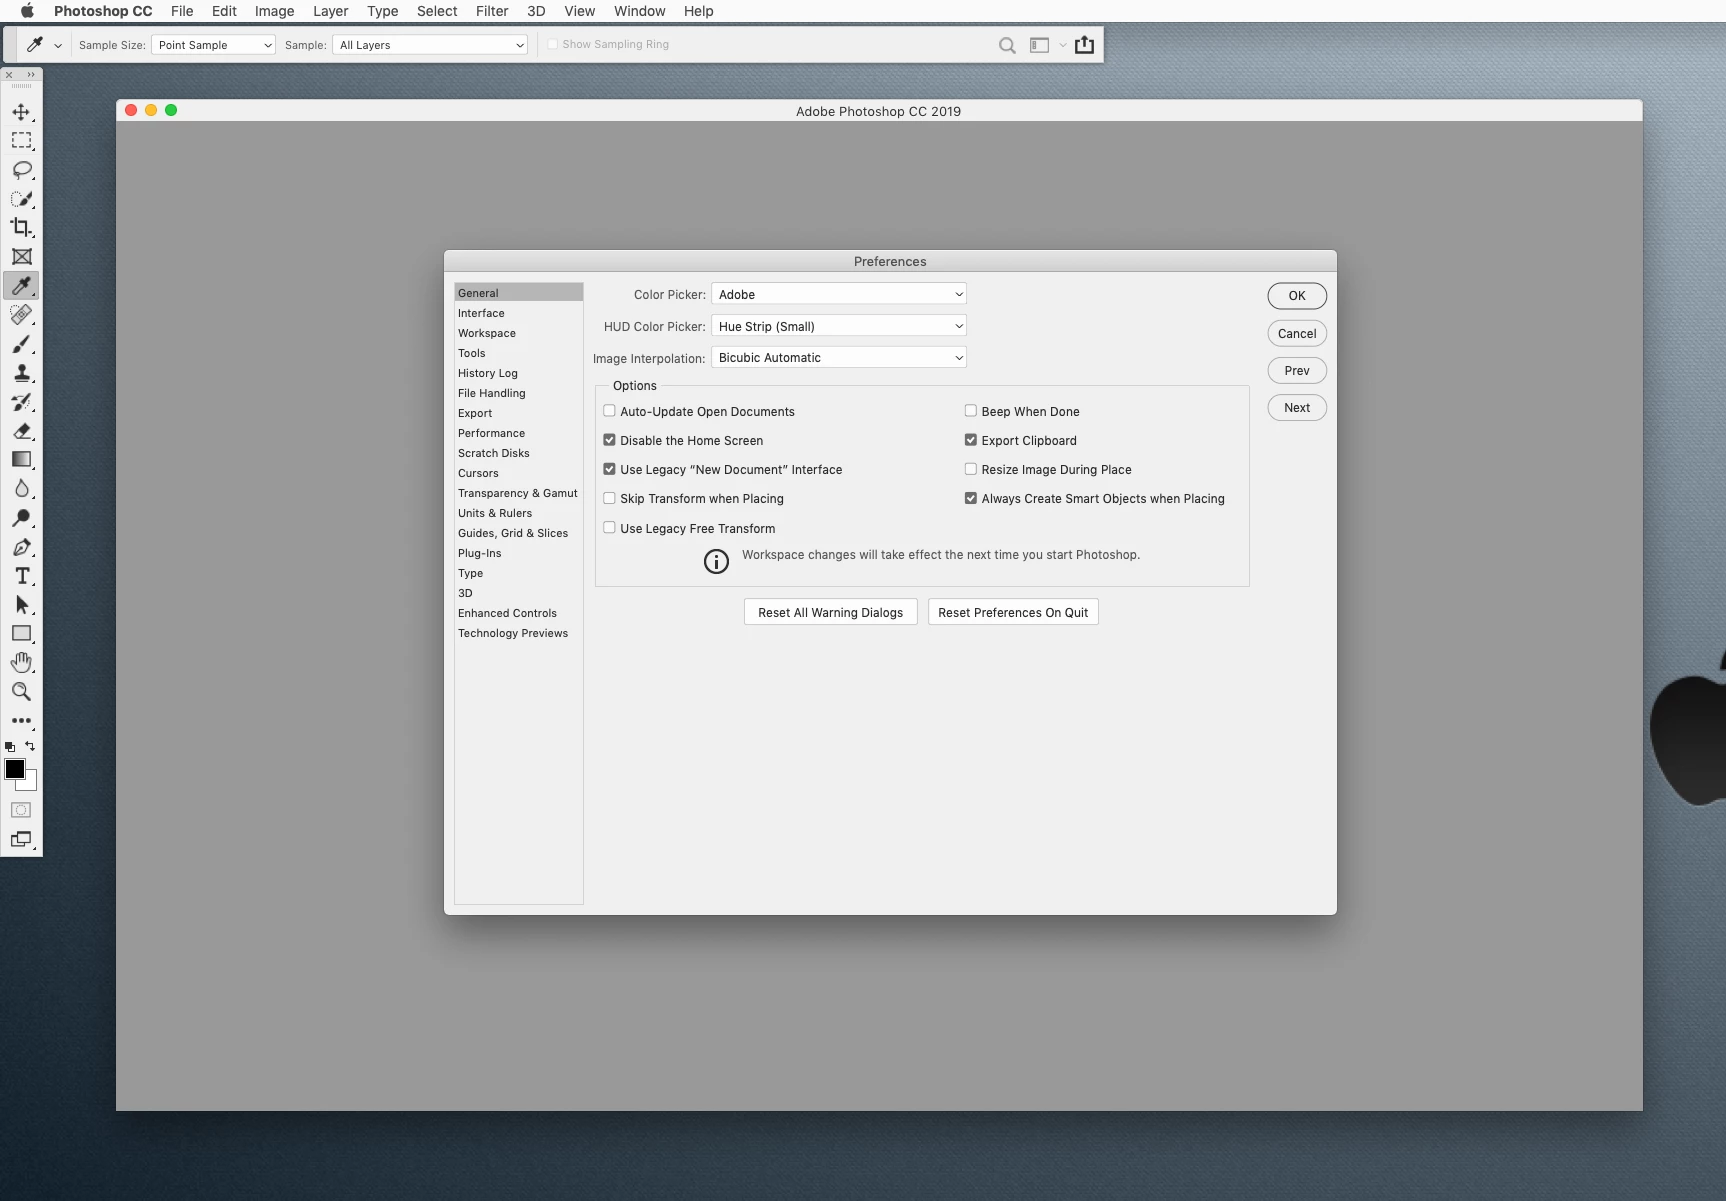
Task: Click Cancel in Preferences
Action: point(1297,334)
